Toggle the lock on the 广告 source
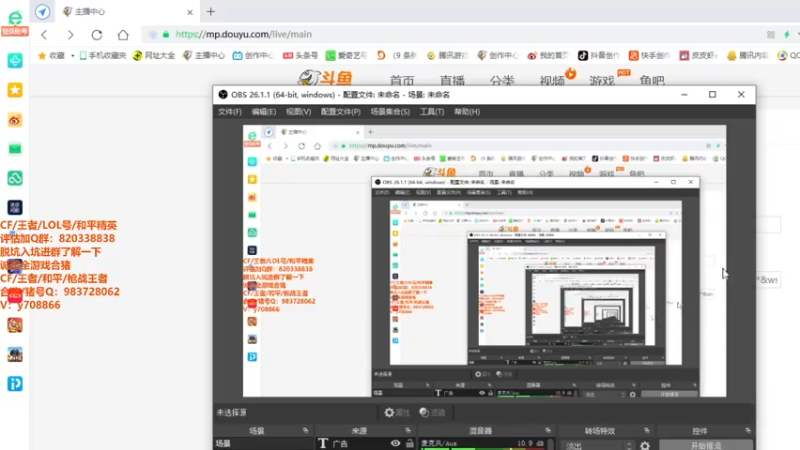This screenshot has height=450, width=800. pyautogui.click(x=410, y=443)
